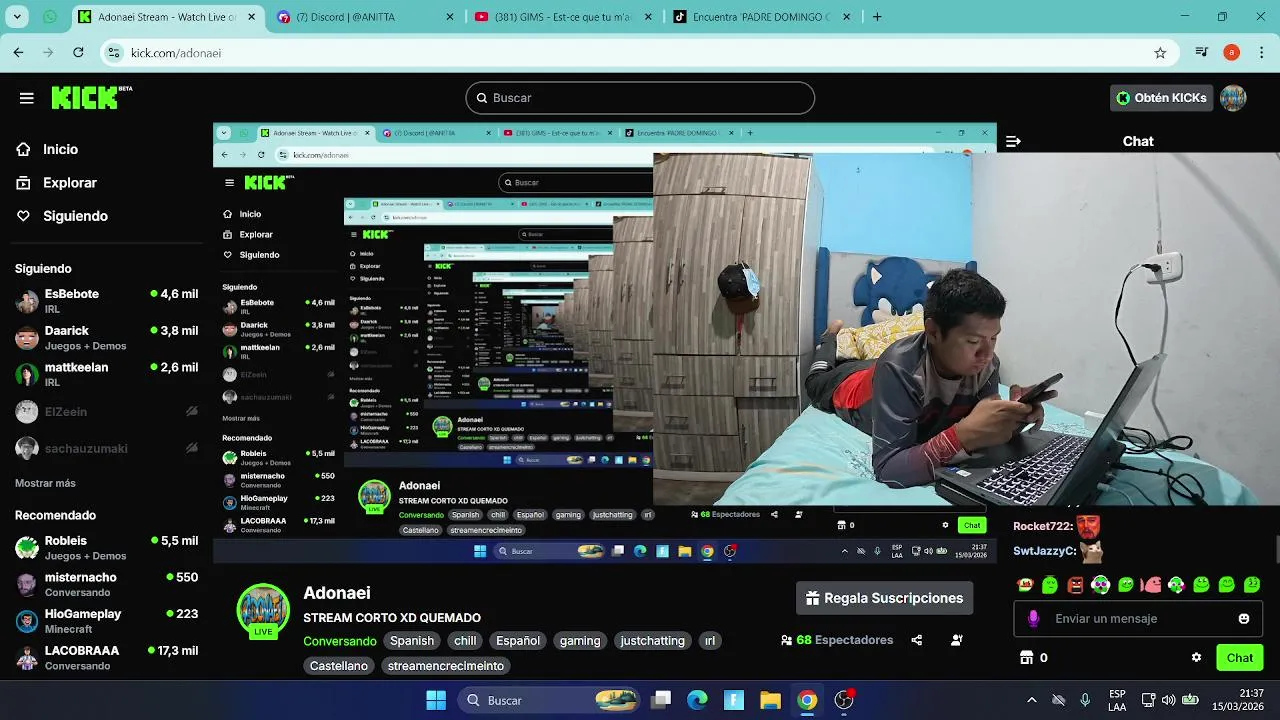Click Chrome profile avatar icon
Screen dimensions: 1280x720
pyautogui.click(x=1231, y=53)
